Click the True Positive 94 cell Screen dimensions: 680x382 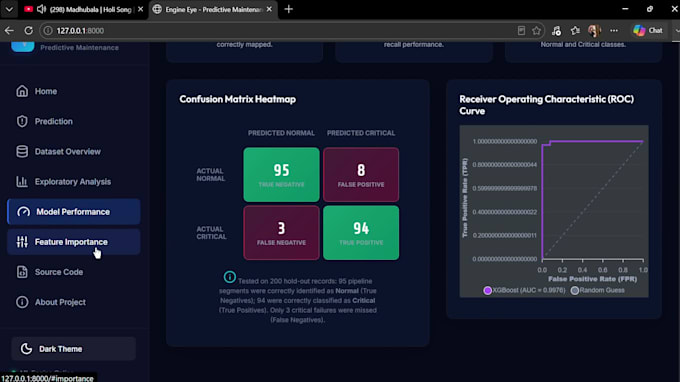coord(361,233)
